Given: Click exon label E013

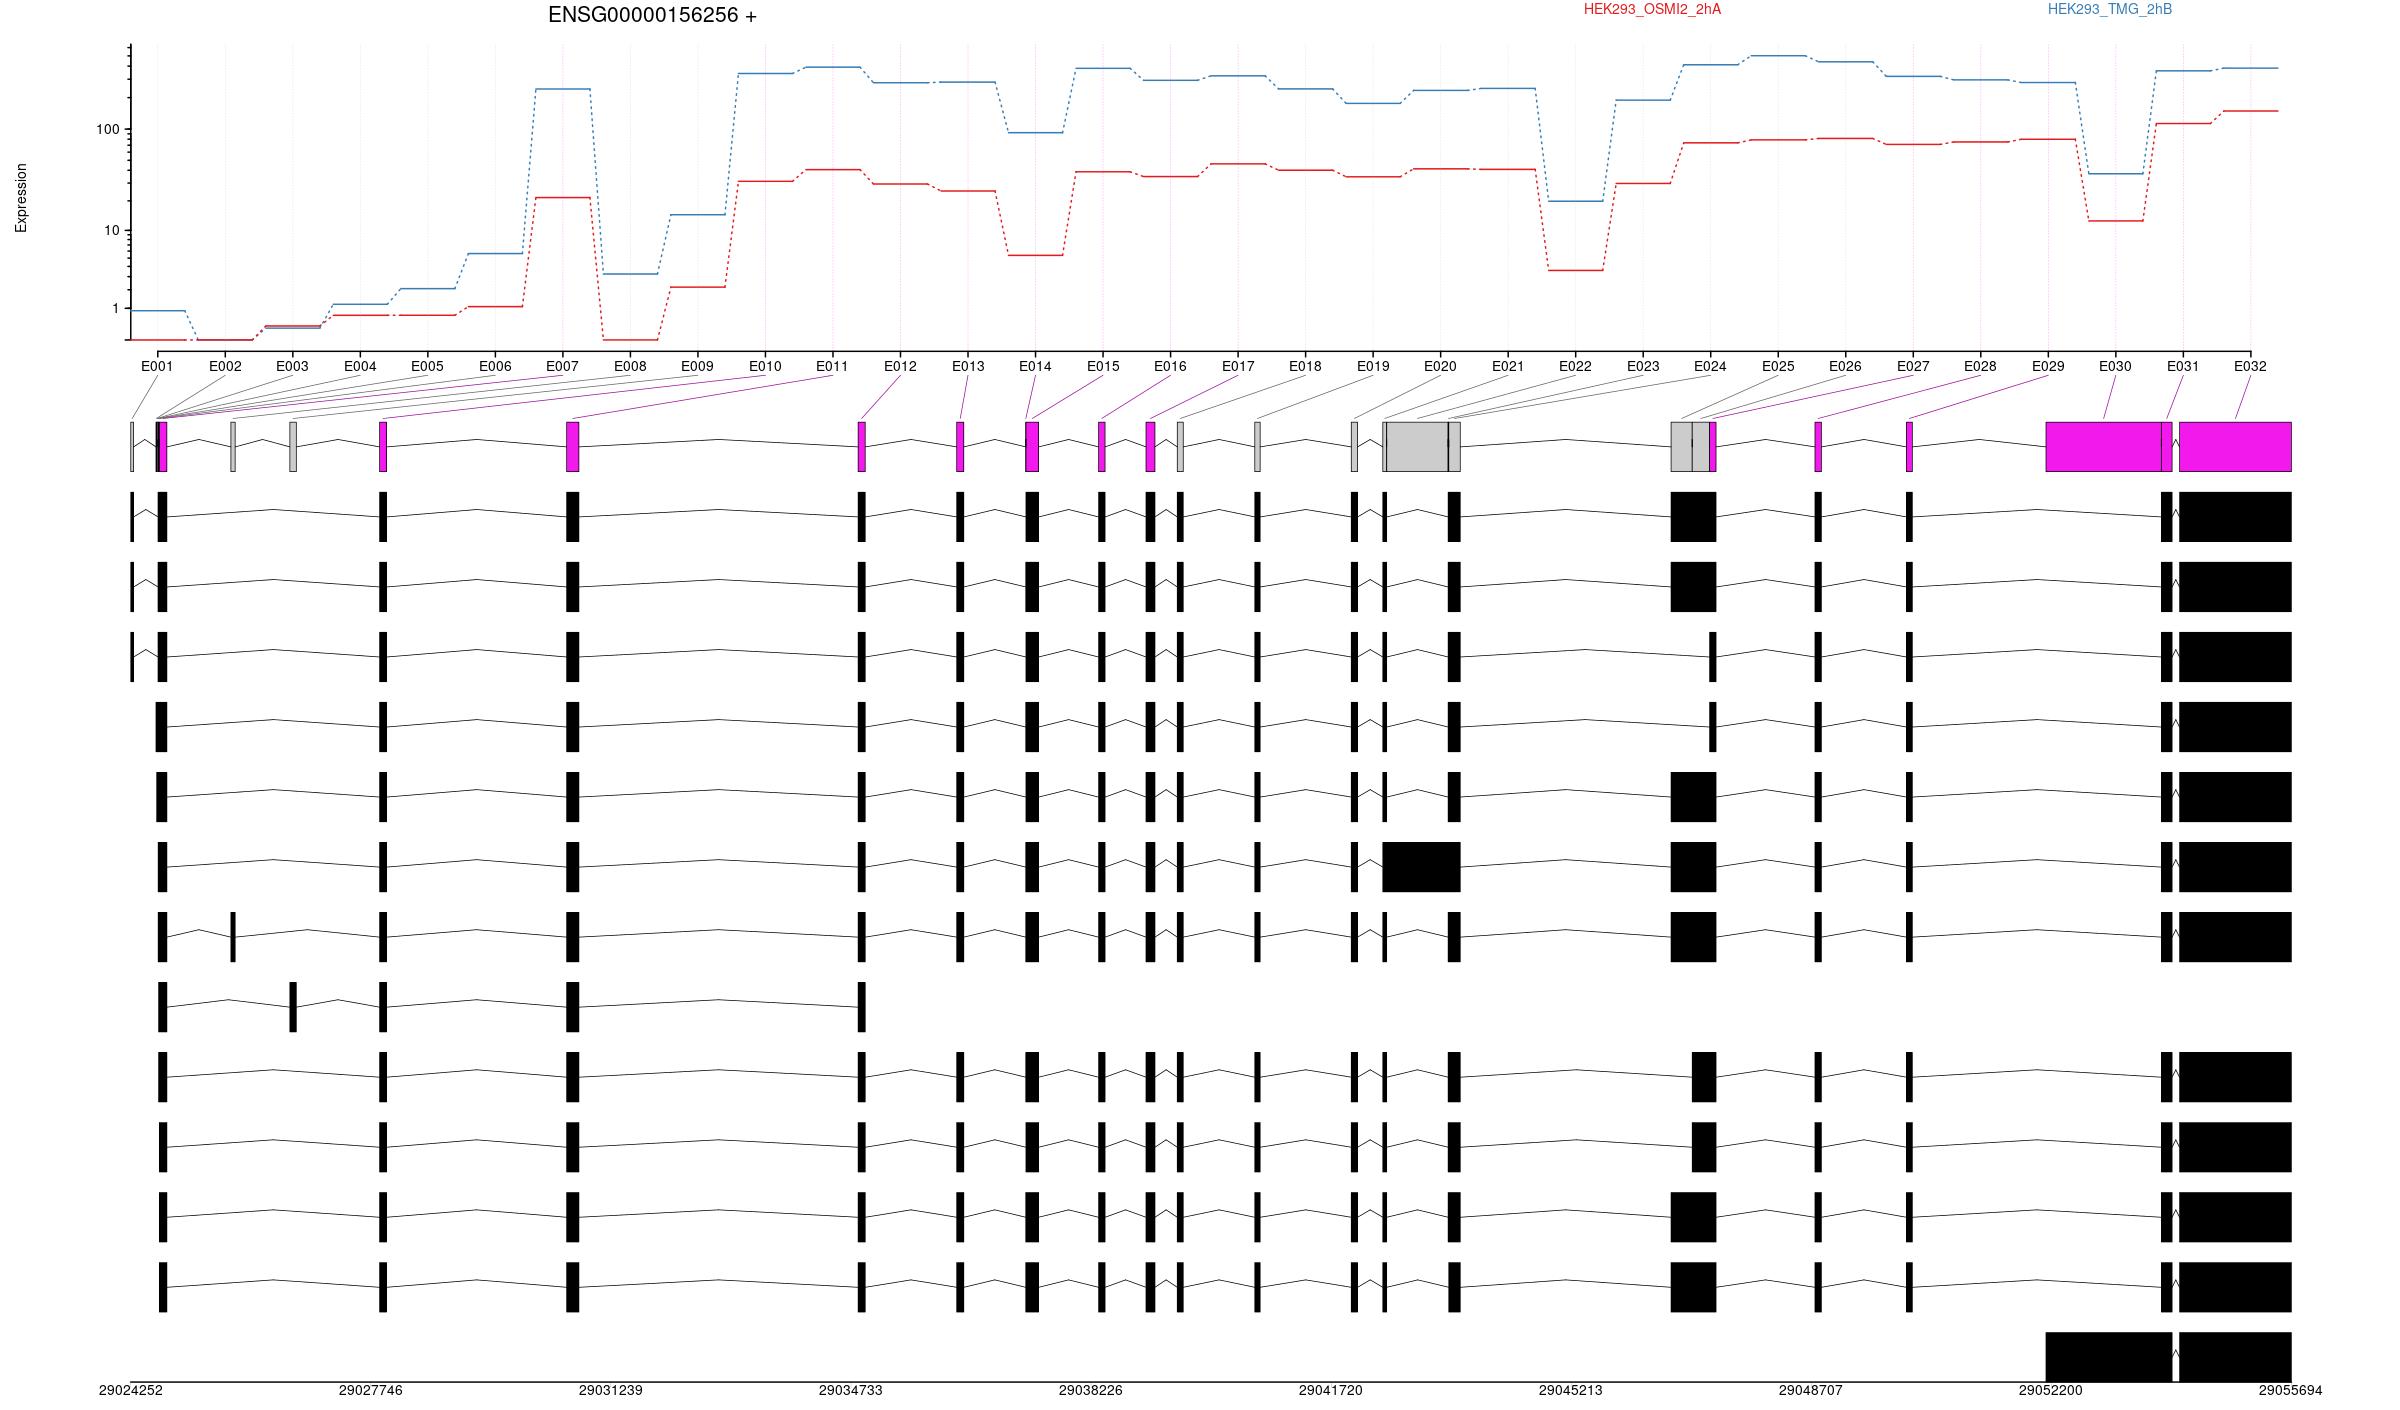Looking at the screenshot, I should coord(968,366).
